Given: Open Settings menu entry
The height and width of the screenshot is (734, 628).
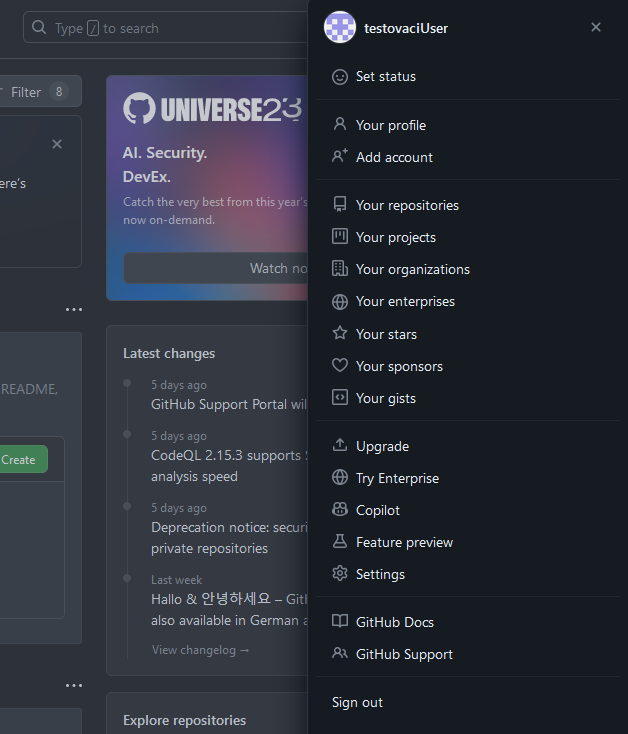Looking at the screenshot, I should click(x=468, y=574).
